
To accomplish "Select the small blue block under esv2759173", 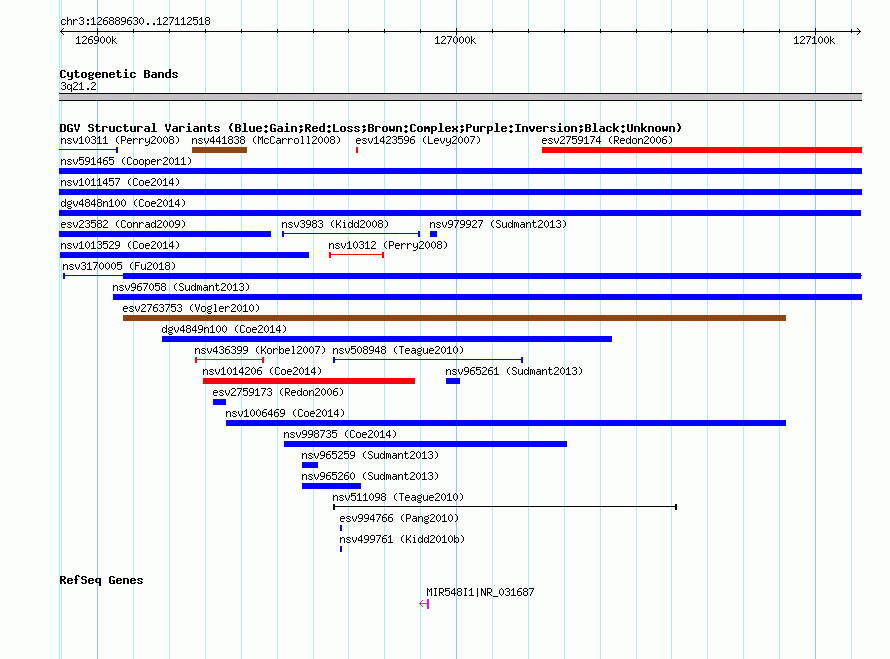I will coord(219,402).
